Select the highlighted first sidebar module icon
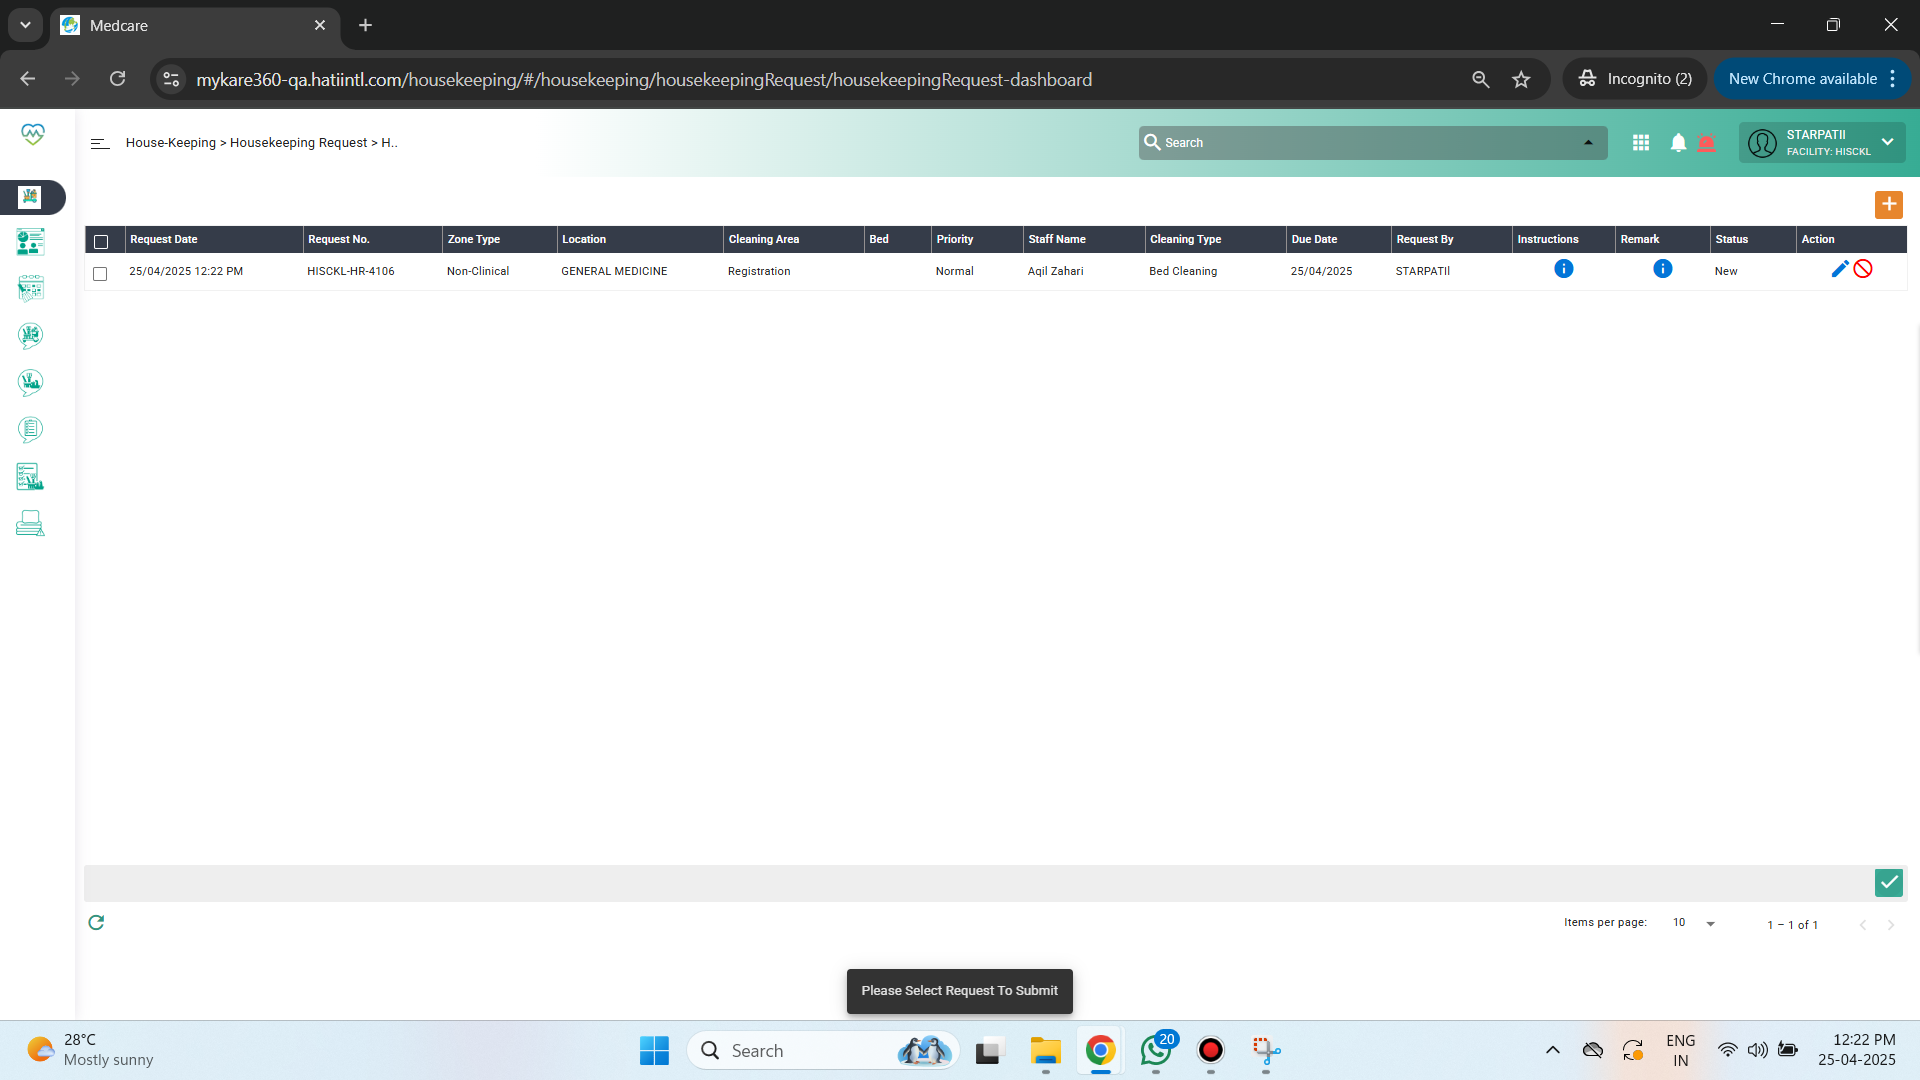This screenshot has height=1080, width=1920. (30, 197)
